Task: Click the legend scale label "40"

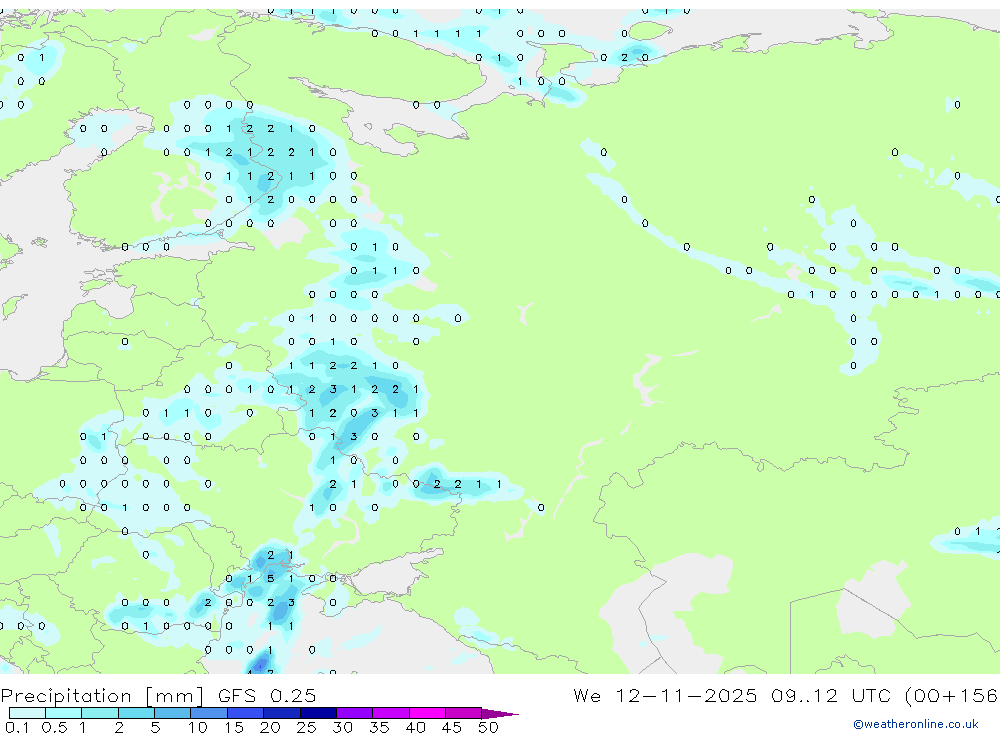Action: click(416, 727)
